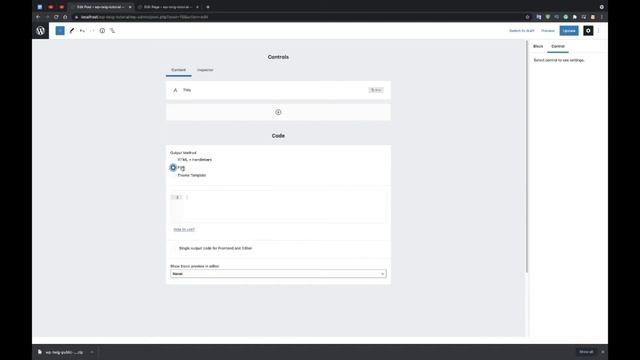Click the Preview button
The height and width of the screenshot is (360, 640).
point(548,31)
